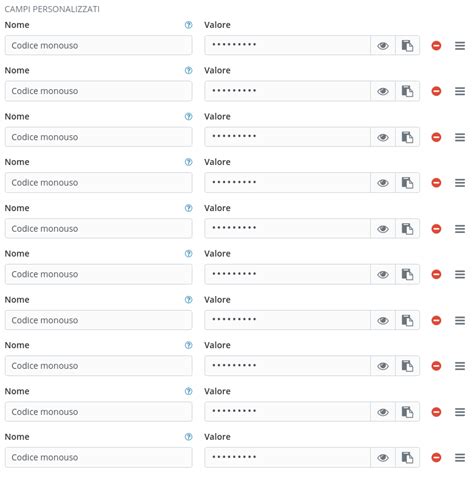The image size is (474, 478).
Task: Remove the first custom field
Action: click(x=438, y=46)
